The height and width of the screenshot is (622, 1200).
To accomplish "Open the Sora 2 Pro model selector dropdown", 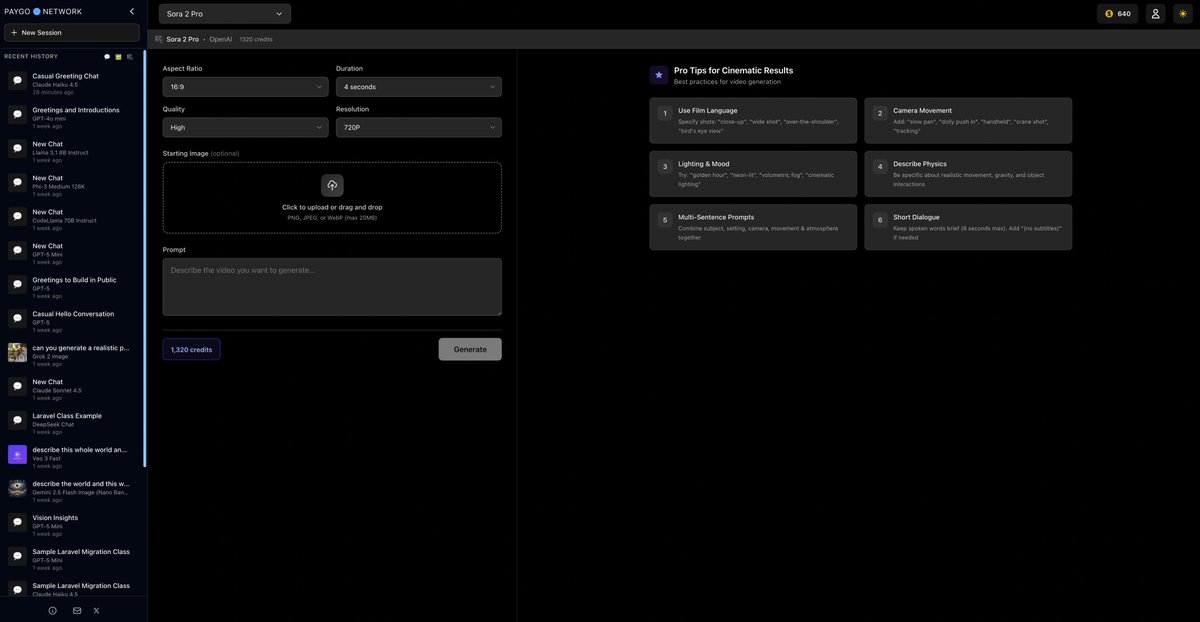I will pyautogui.click(x=225, y=14).
